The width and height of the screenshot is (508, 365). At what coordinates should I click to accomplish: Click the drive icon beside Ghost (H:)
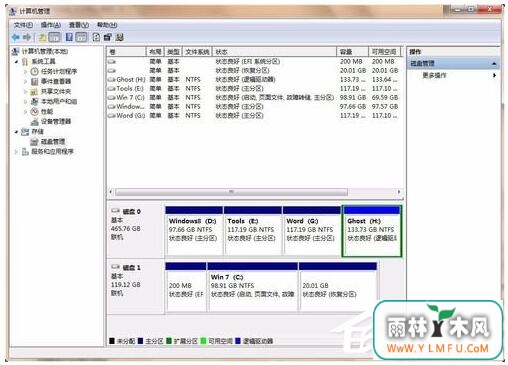tap(111, 80)
